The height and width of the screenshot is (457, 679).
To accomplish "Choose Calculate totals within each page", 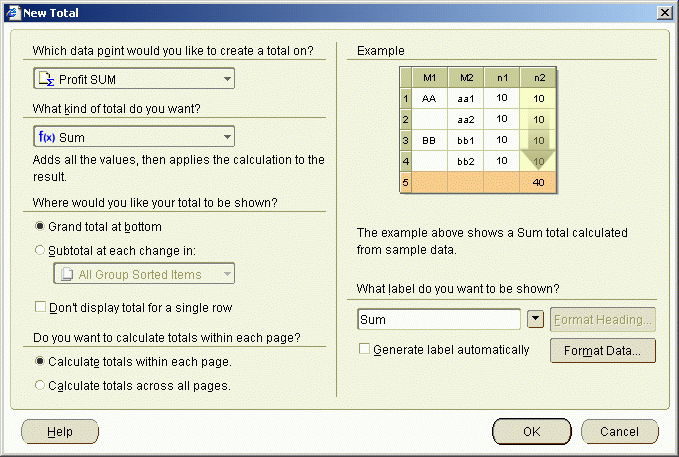I will 40,361.
